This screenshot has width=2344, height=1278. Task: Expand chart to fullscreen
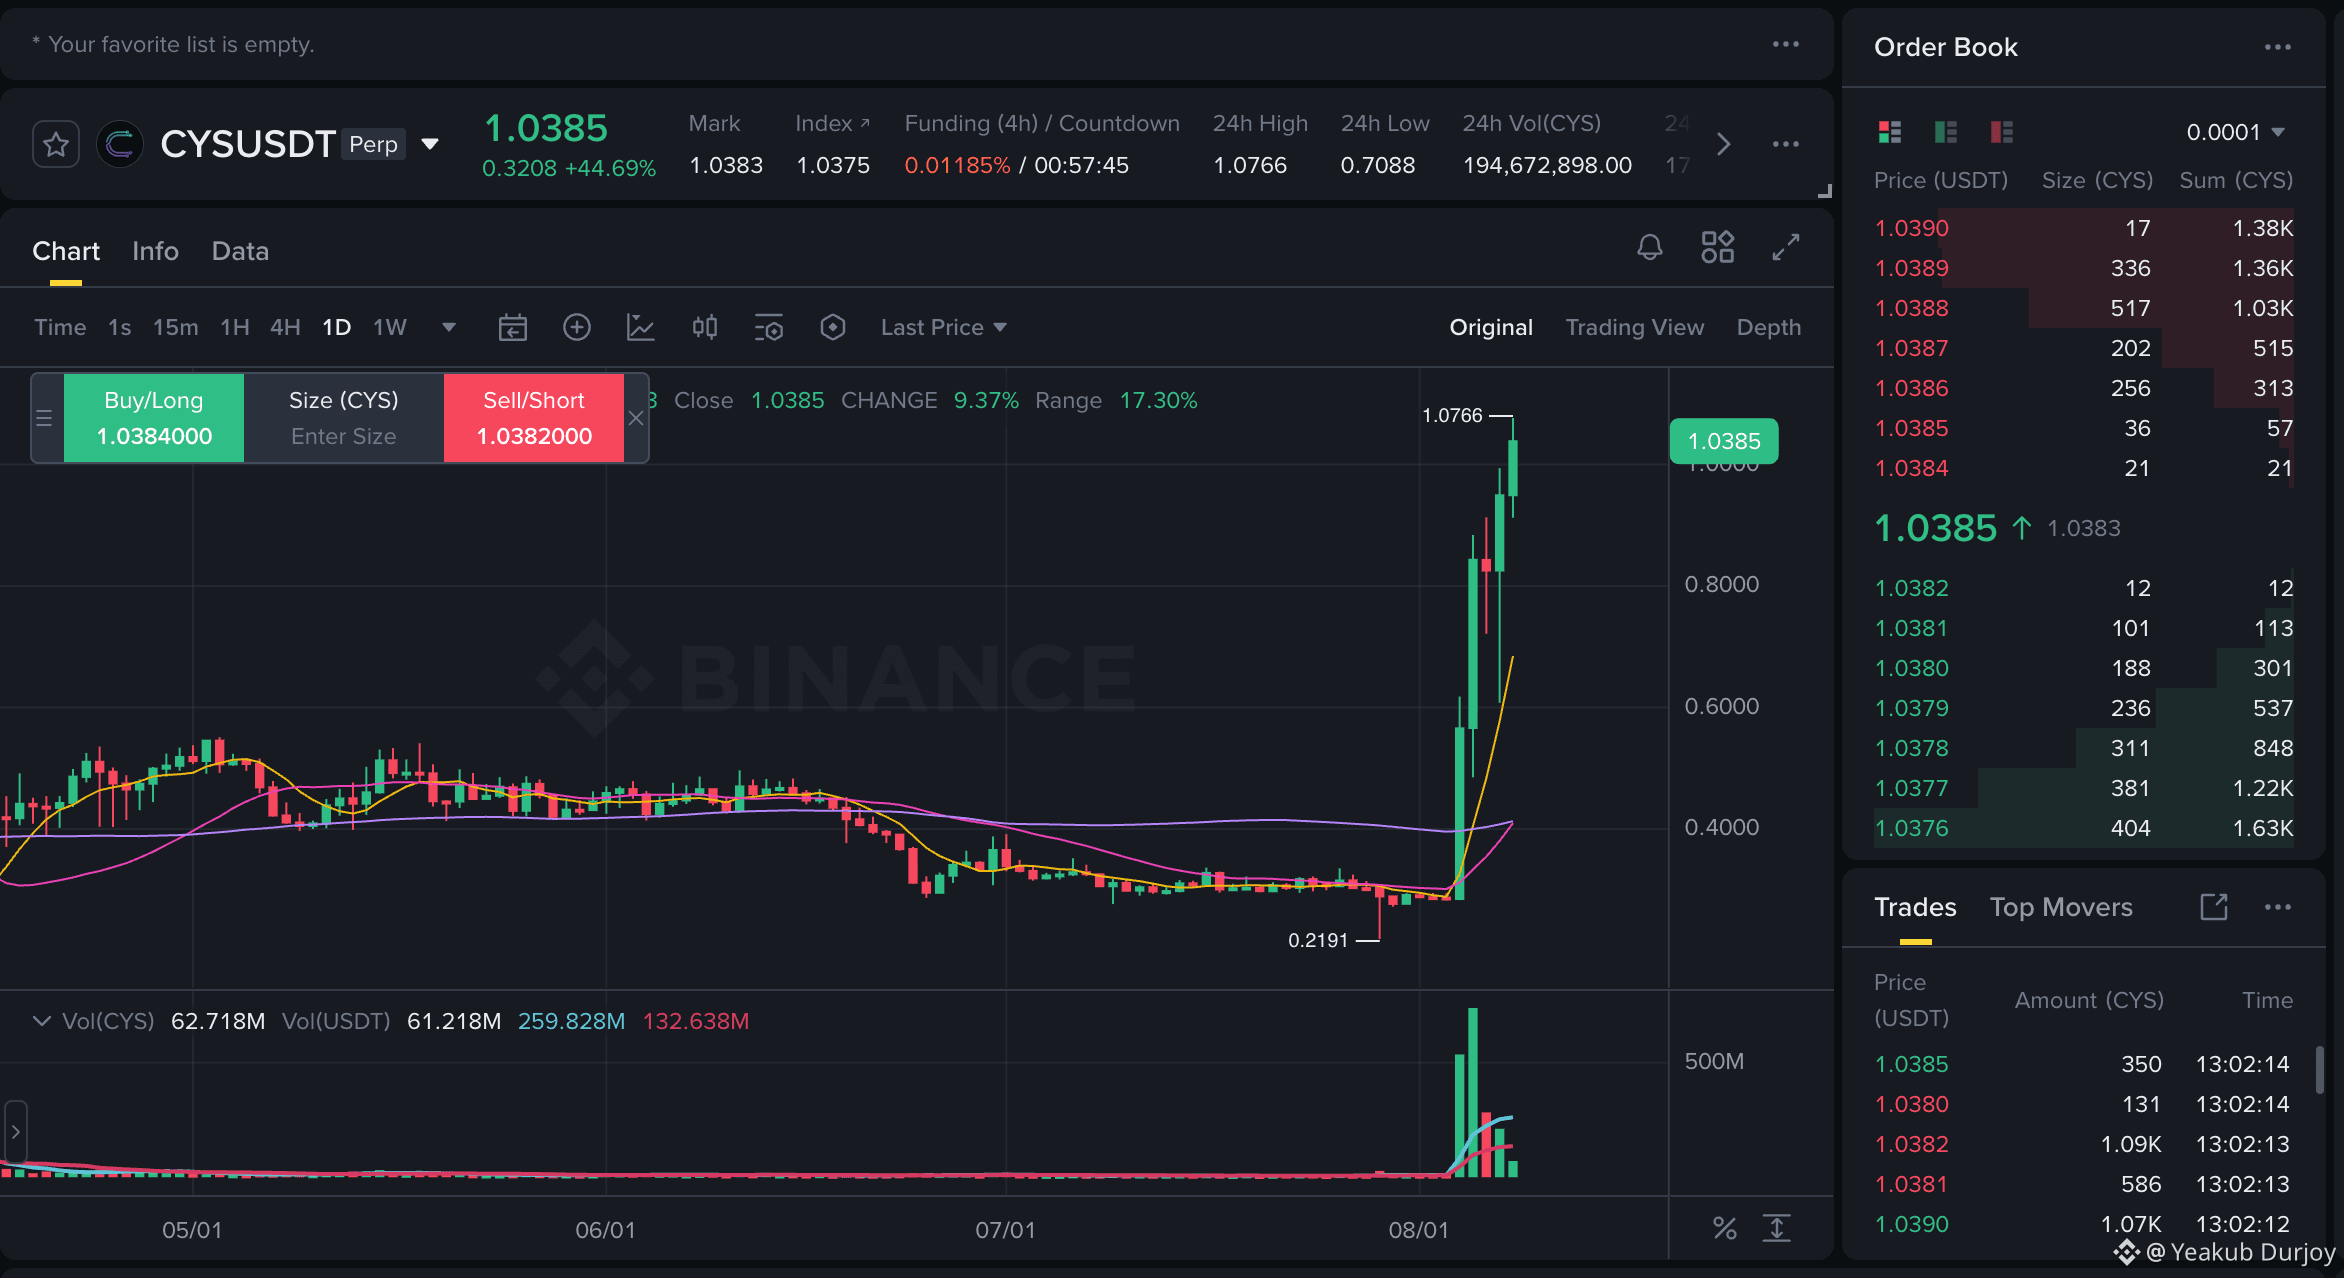pyautogui.click(x=1785, y=247)
